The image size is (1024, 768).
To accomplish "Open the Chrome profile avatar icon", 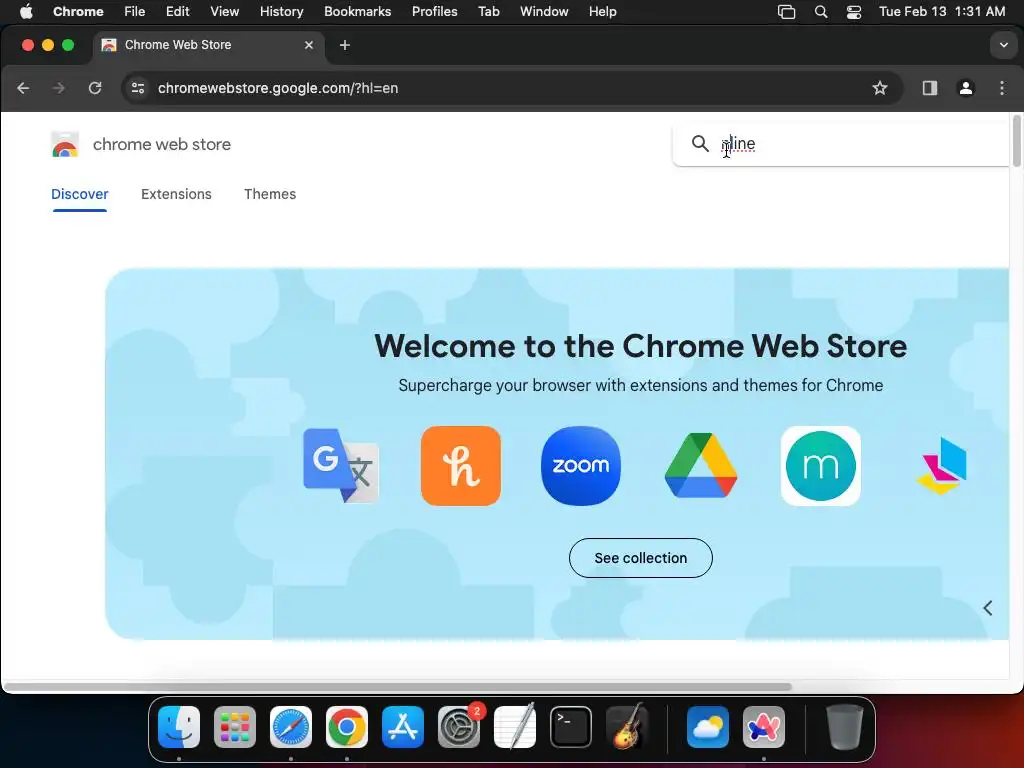I will (966, 88).
